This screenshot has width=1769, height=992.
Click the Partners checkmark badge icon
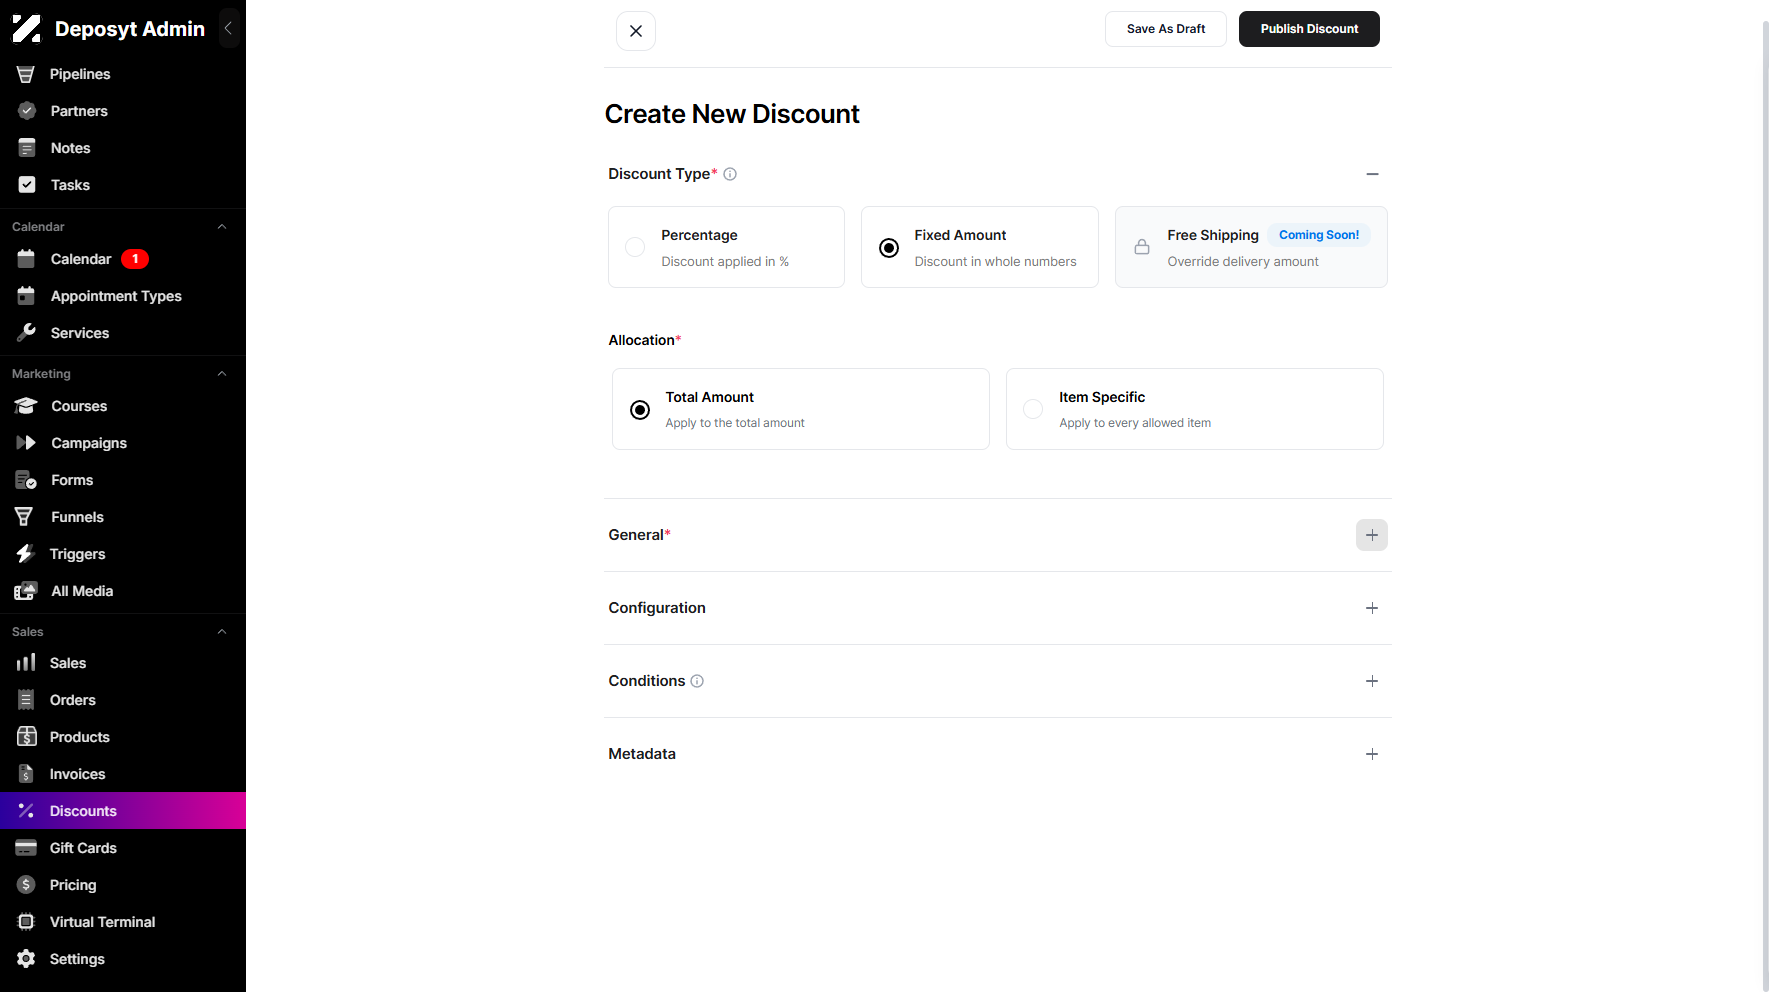click(27, 111)
